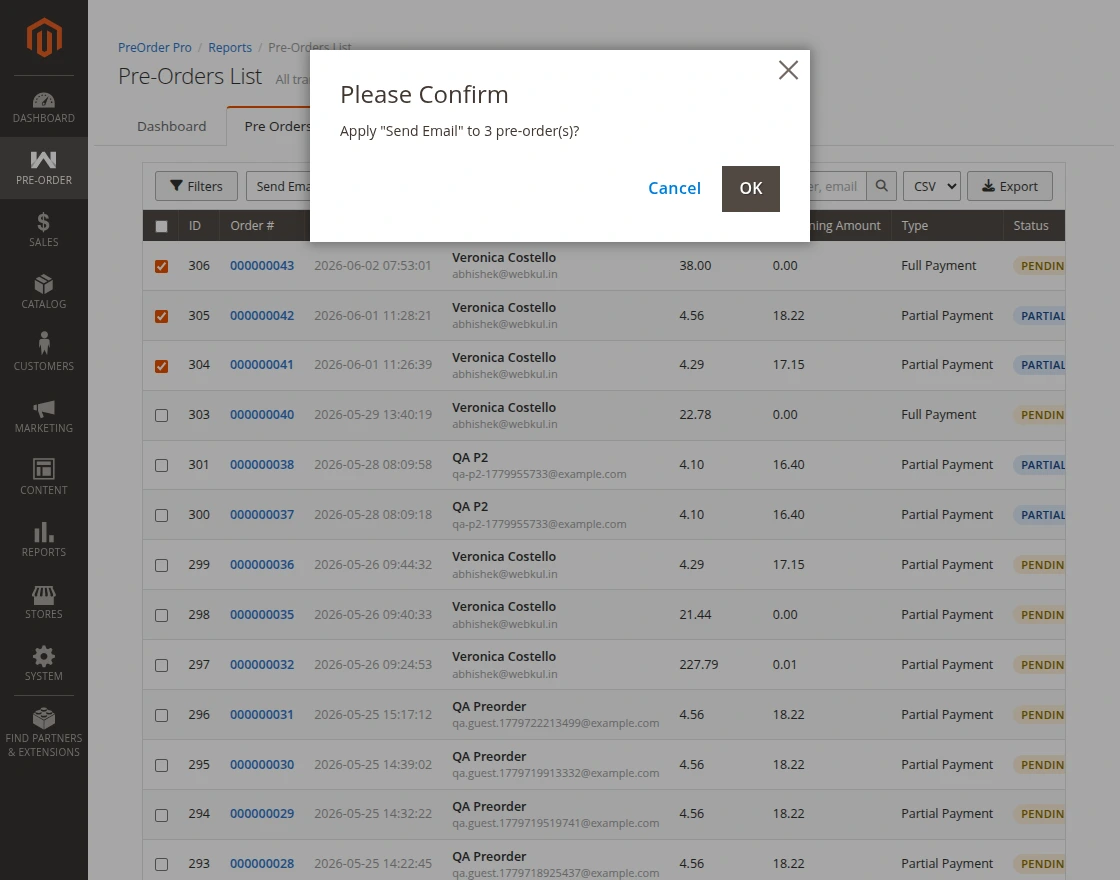1120x880 pixels.
Task: Open order 000000029 link
Action: [x=262, y=814]
